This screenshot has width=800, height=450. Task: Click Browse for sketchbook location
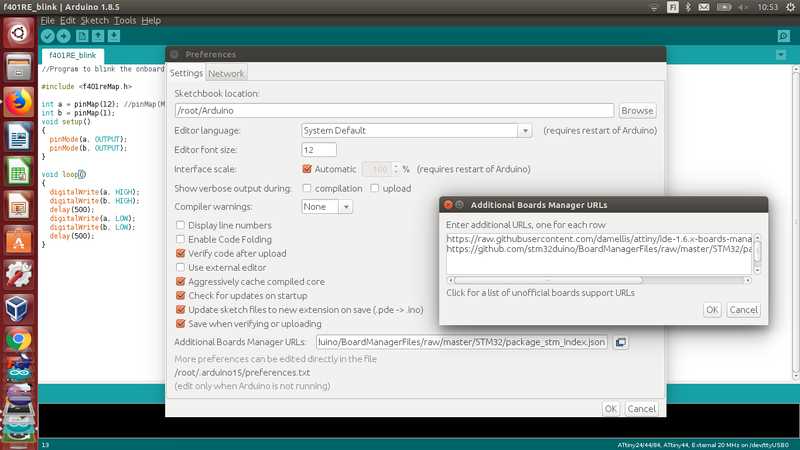click(637, 111)
